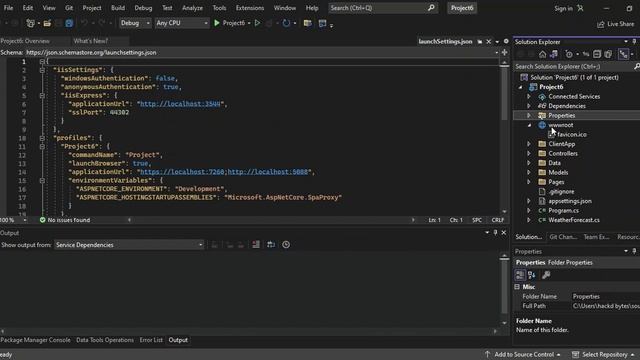This screenshot has width=640, height=360.
Task: Open Show output from Service Dependencies dropdown
Action: click(129, 245)
